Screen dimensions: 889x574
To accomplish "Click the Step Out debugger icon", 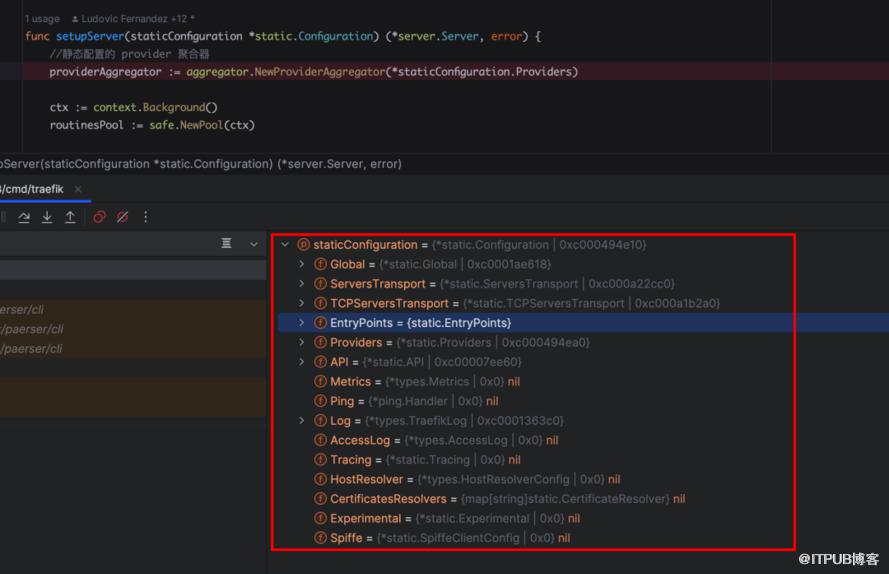I will point(70,217).
